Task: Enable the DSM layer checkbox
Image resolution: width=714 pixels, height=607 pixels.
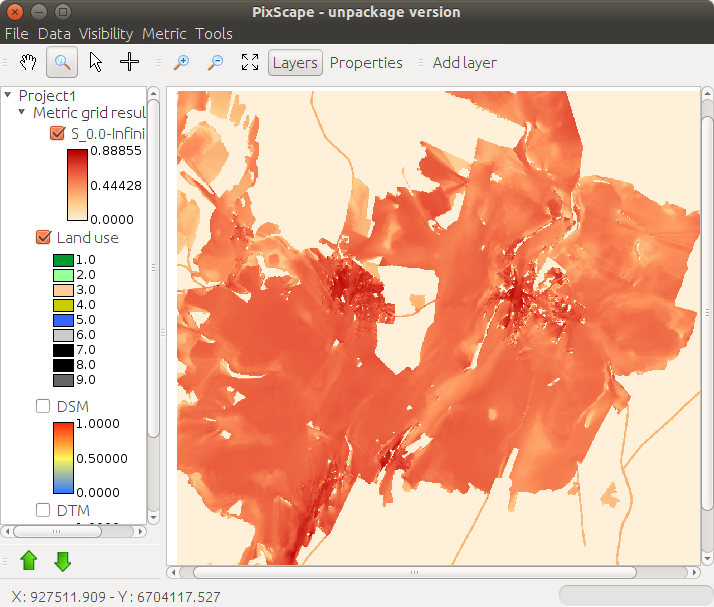Action: click(x=43, y=406)
